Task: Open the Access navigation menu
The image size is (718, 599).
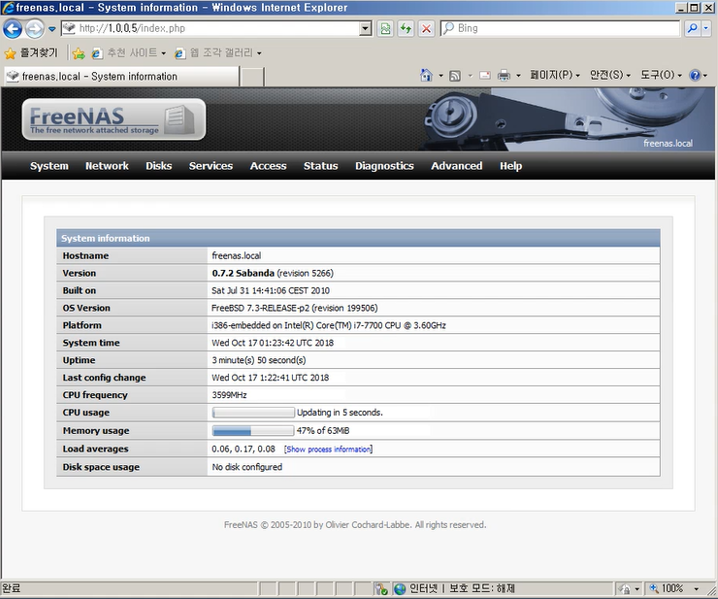Action: coord(268,166)
